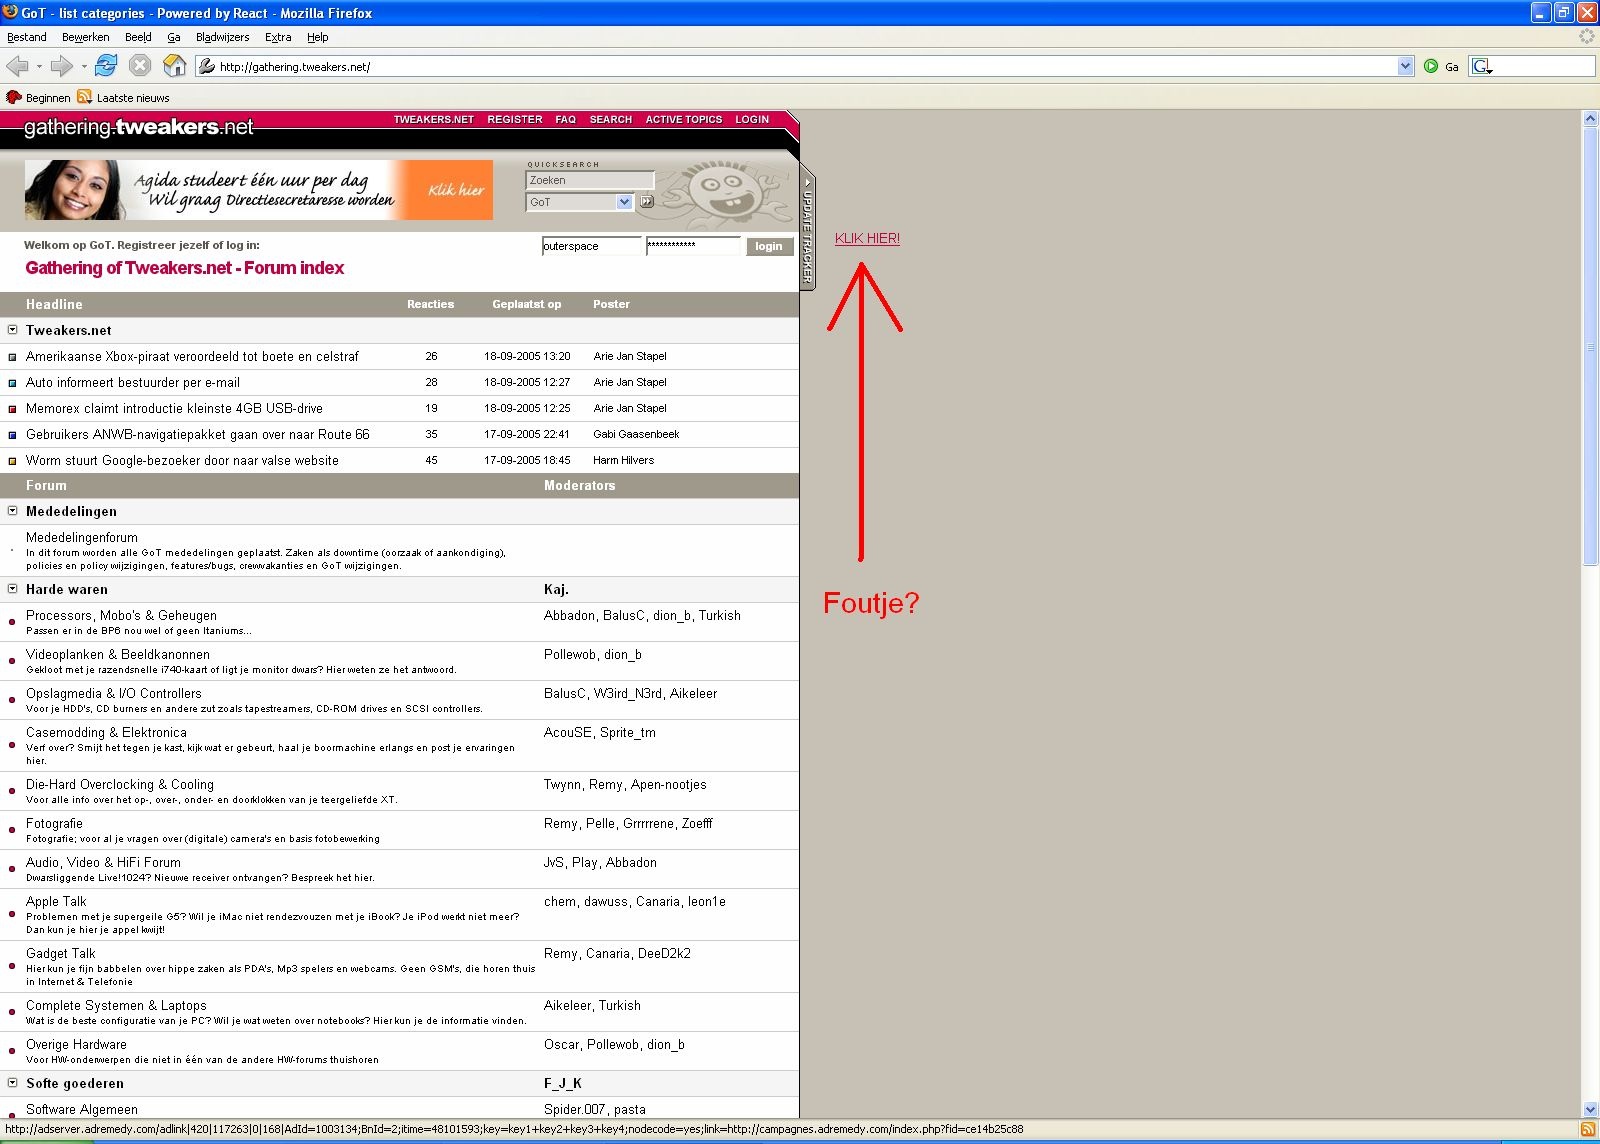This screenshot has height=1144, width=1600.
Task: Click the Firefox Forward arrow button
Action: pos(61,66)
